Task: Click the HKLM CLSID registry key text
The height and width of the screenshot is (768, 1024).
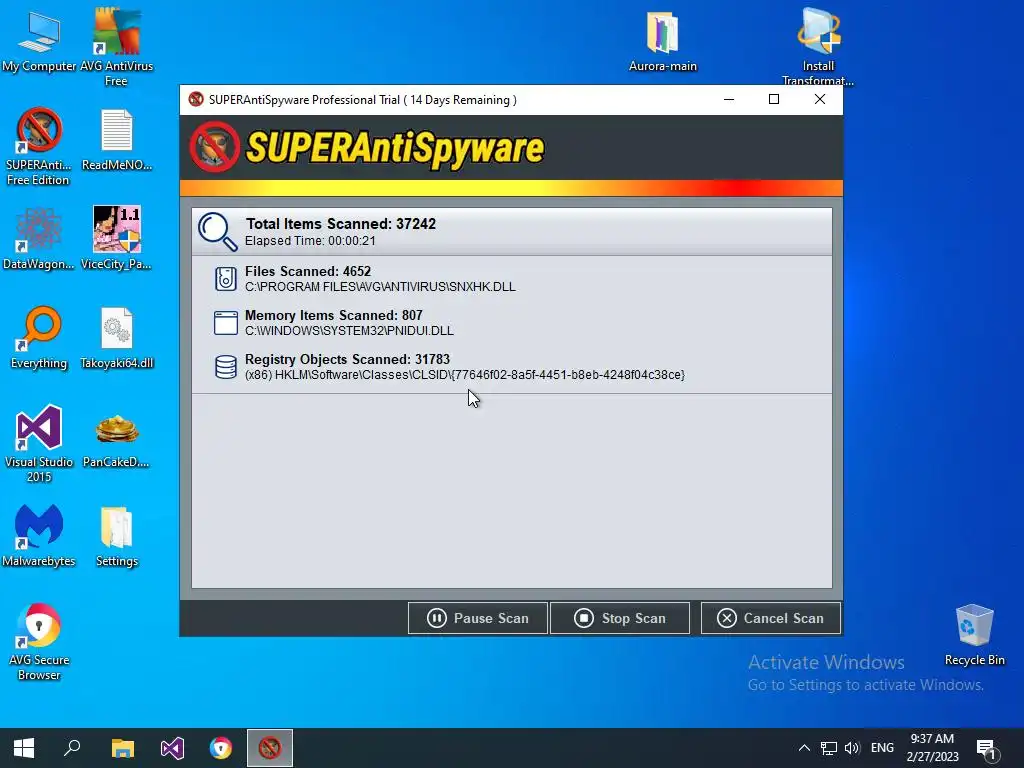Action: point(465,375)
